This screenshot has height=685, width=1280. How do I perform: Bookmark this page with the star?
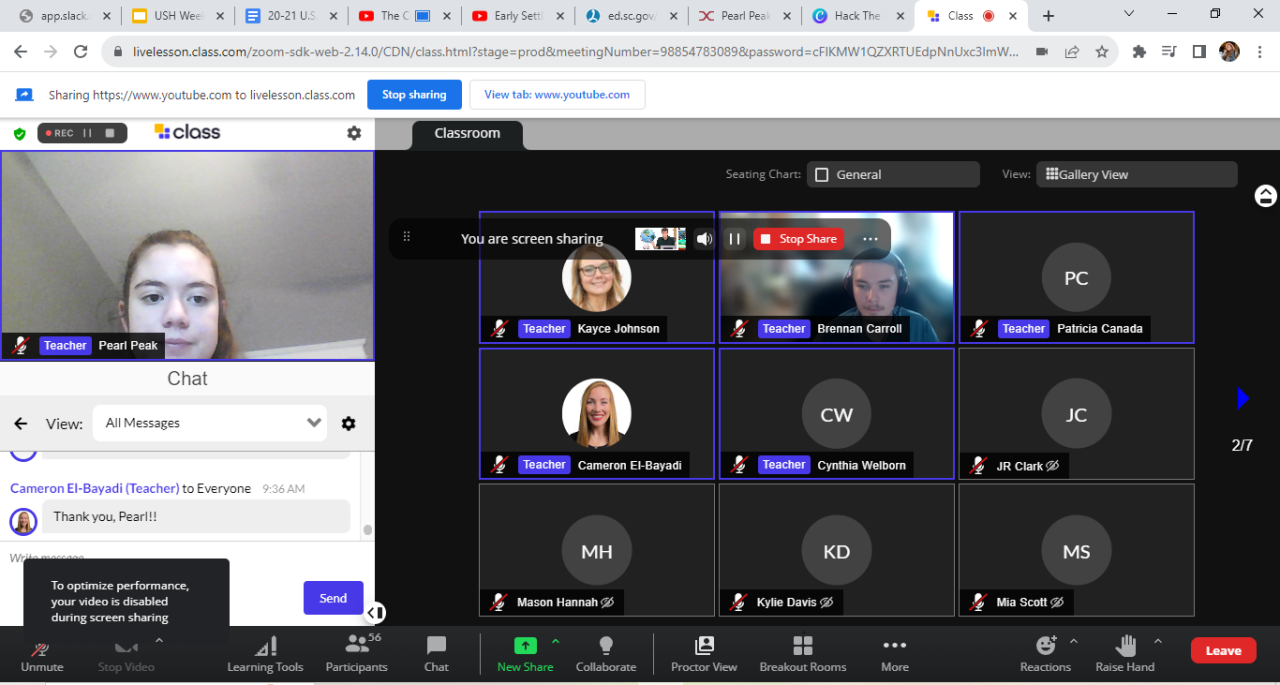pos(1102,52)
